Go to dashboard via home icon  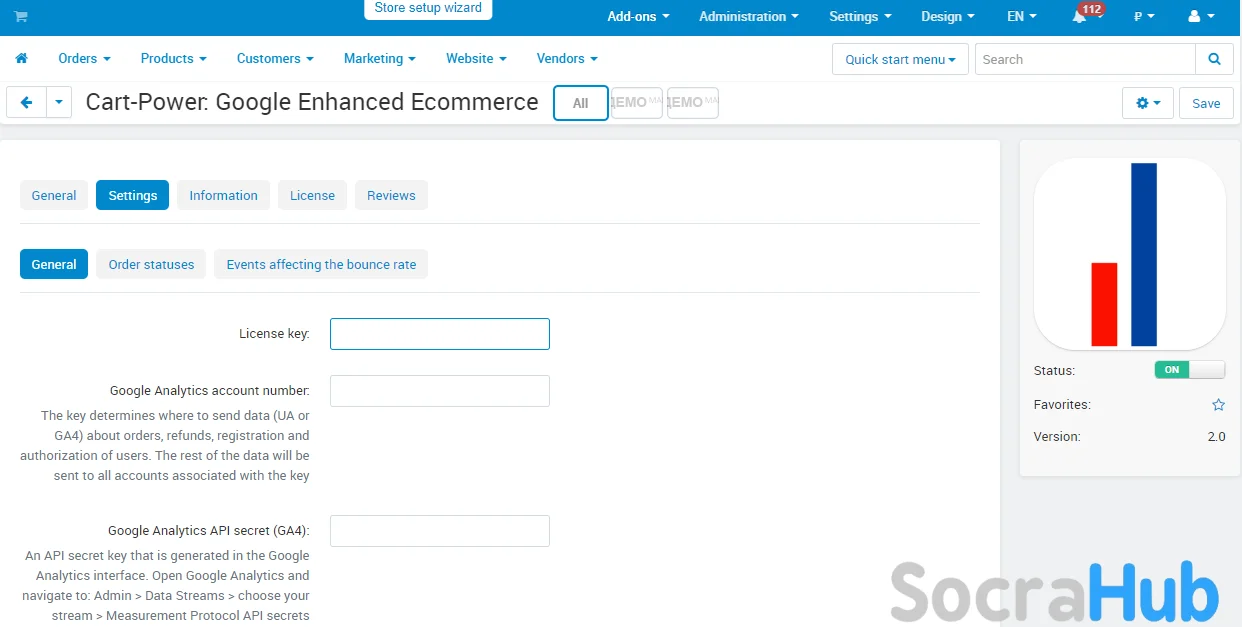coord(21,58)
